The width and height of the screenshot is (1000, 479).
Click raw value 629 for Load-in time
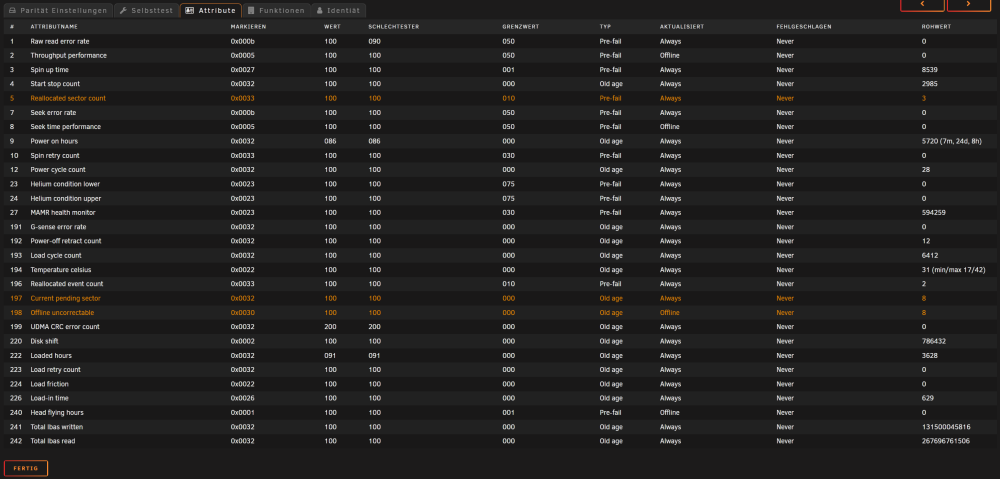(x=927, y=398)
